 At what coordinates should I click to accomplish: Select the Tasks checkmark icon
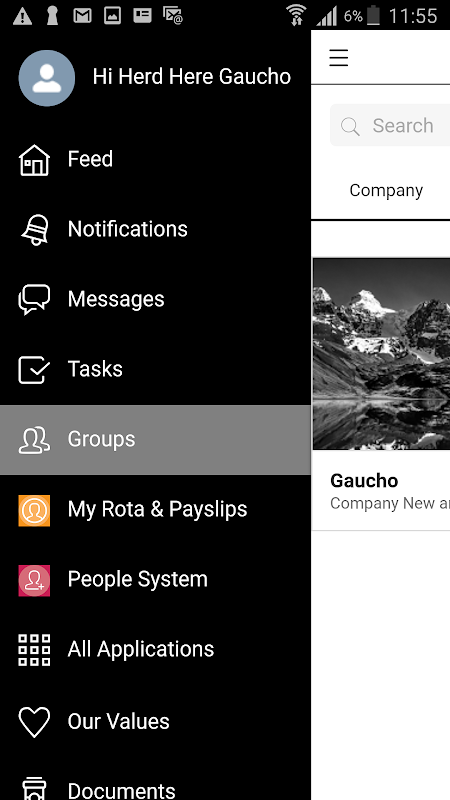coord(34,369)
